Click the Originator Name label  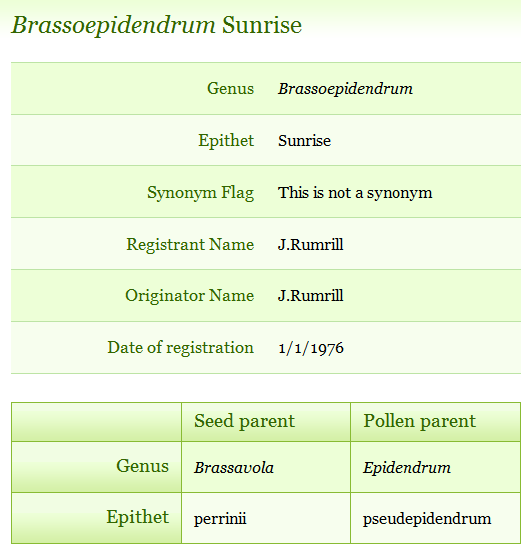point(190,296)
